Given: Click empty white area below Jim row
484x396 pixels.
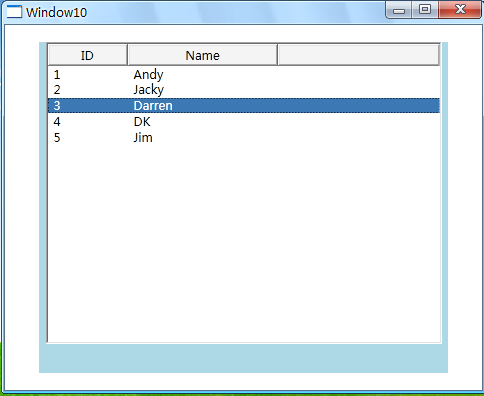Looking at the screenshot, I should point(244,243).
